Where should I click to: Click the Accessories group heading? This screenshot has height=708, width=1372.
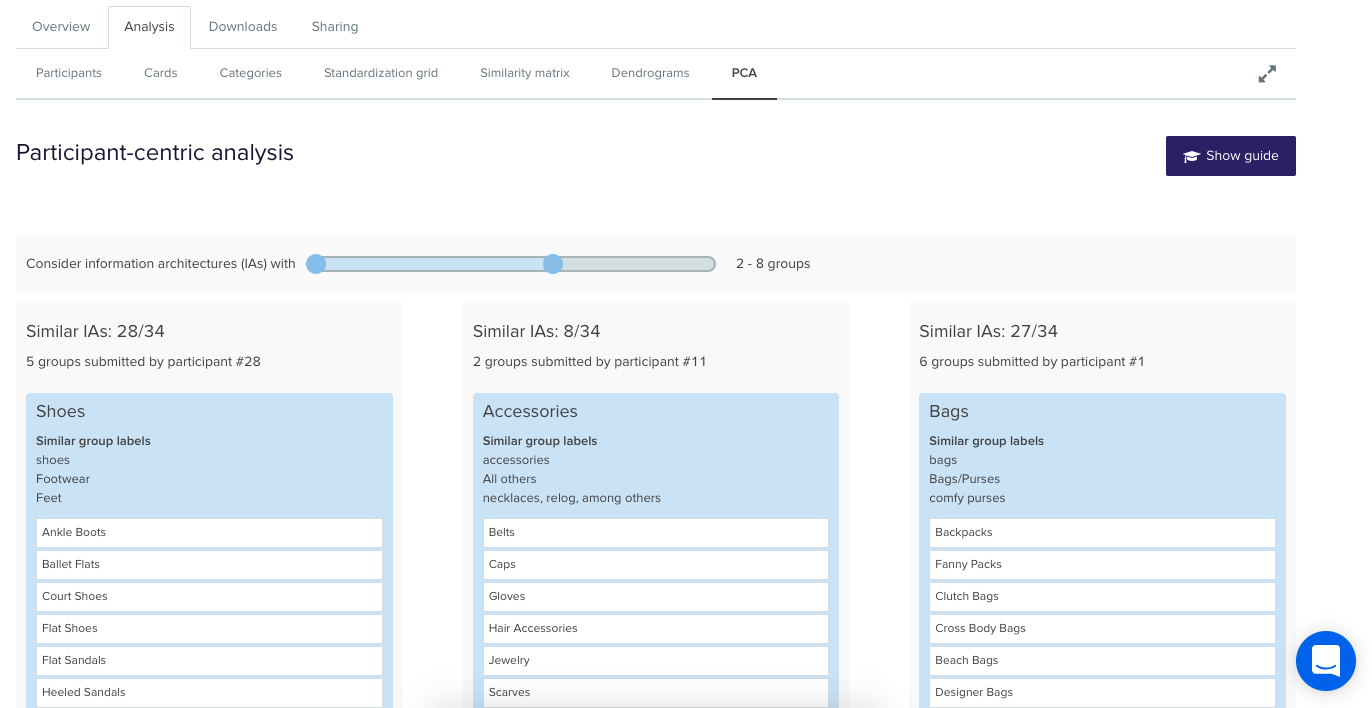530,411
